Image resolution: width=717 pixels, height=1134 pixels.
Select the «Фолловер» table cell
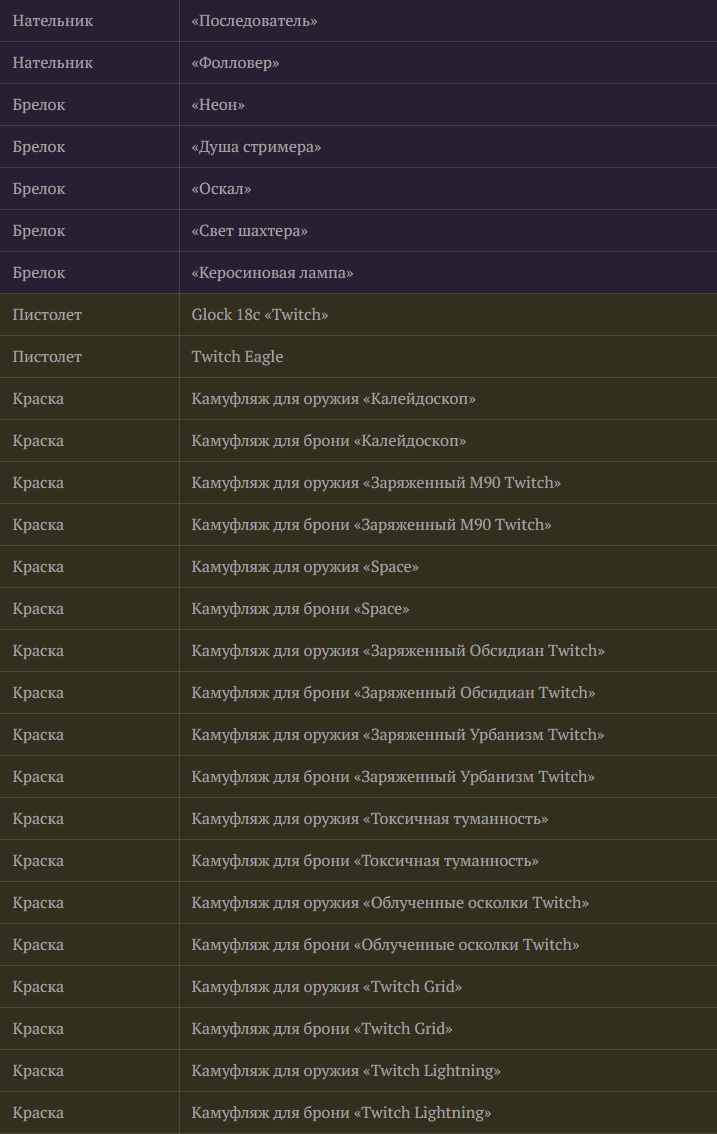pyautogui.click(x=448, y=63)
